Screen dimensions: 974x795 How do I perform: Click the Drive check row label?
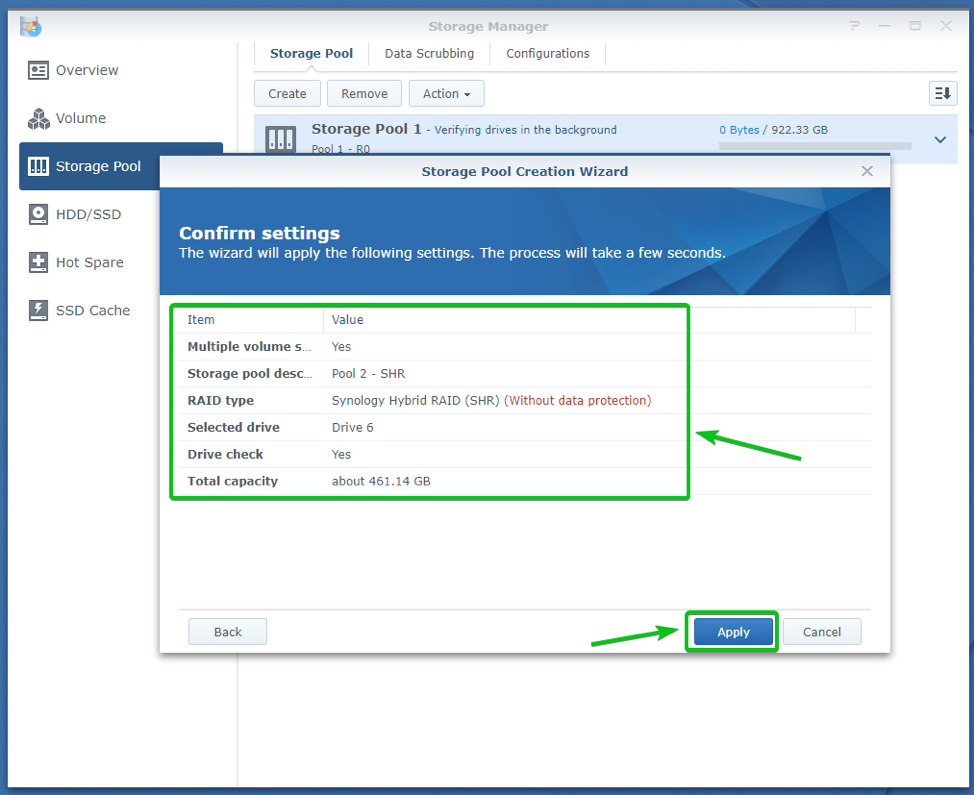tap(225, 454)
